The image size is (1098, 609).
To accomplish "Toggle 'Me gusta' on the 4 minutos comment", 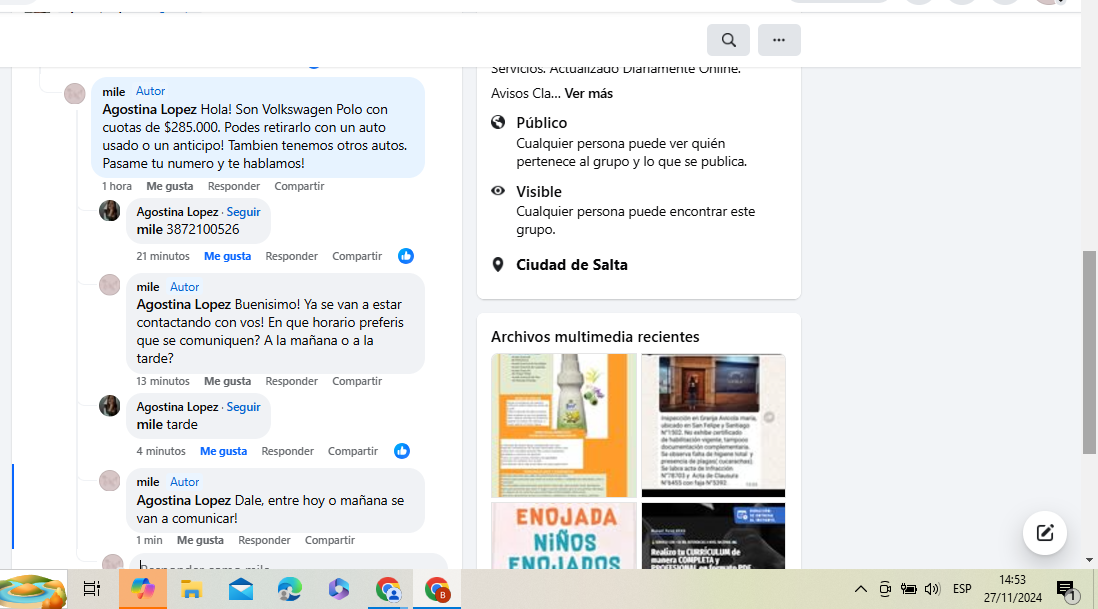I will coord(223,451).
